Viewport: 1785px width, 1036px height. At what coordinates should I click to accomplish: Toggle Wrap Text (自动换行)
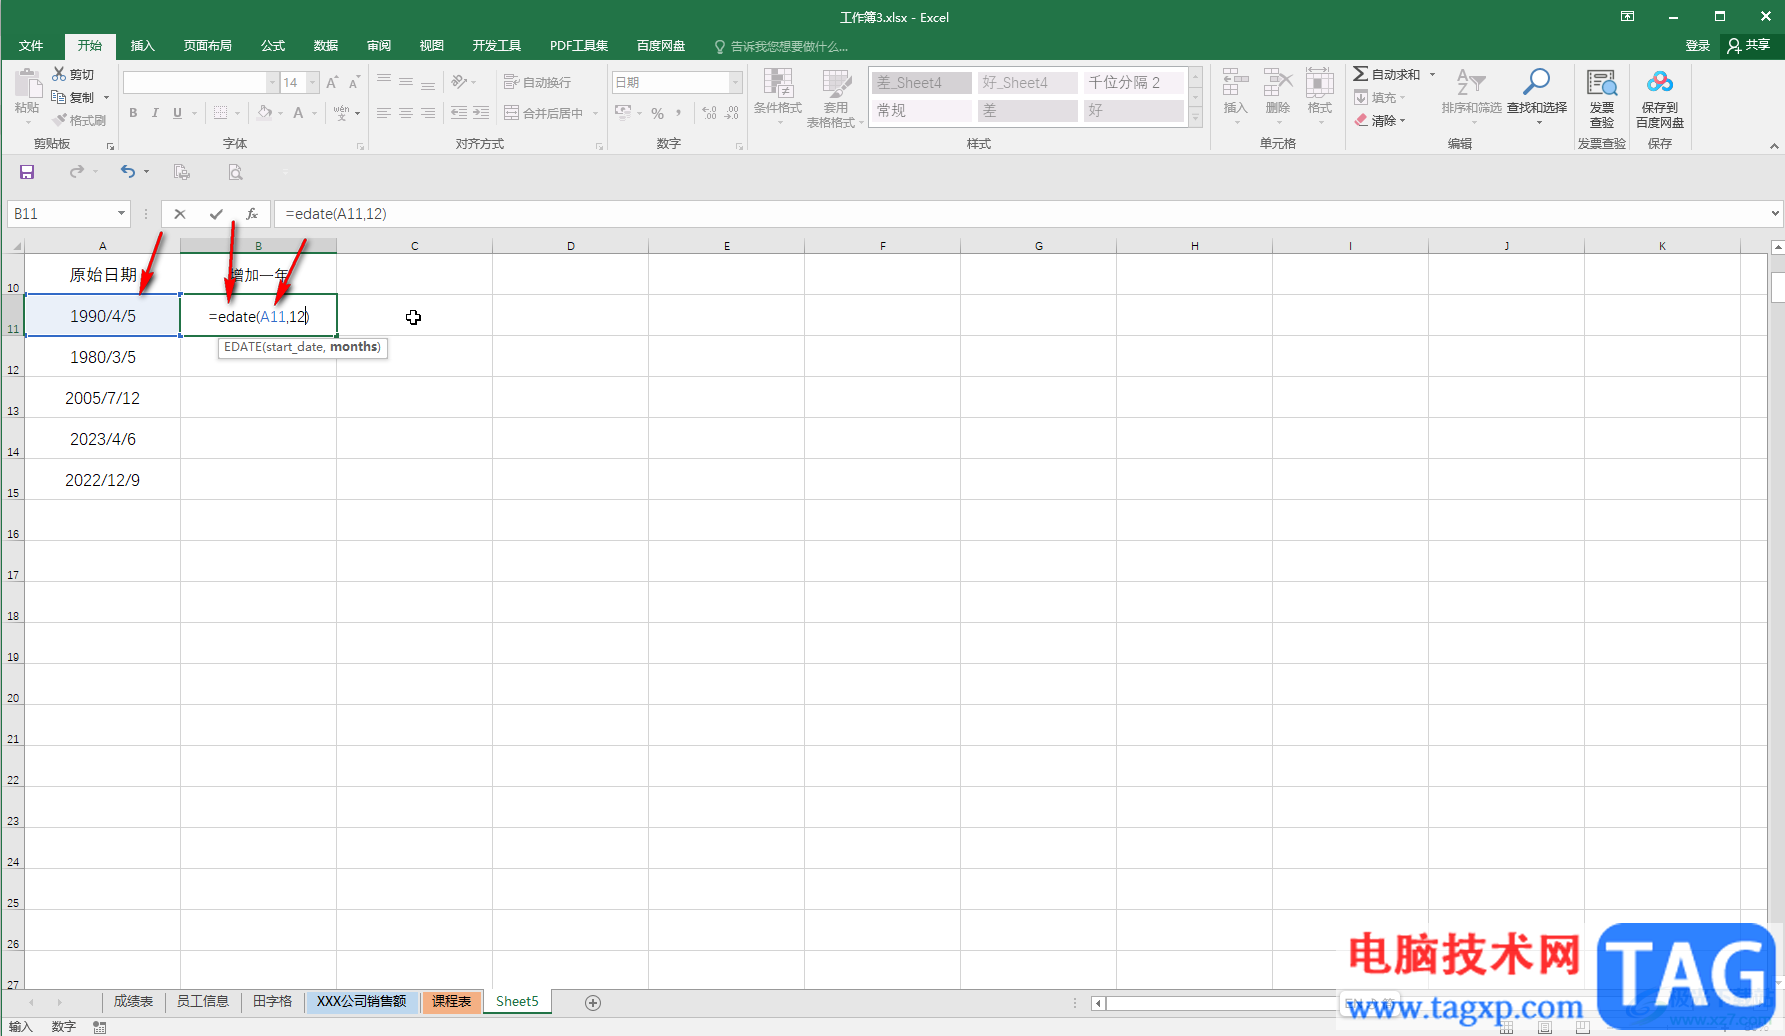(x=537, y=82)
